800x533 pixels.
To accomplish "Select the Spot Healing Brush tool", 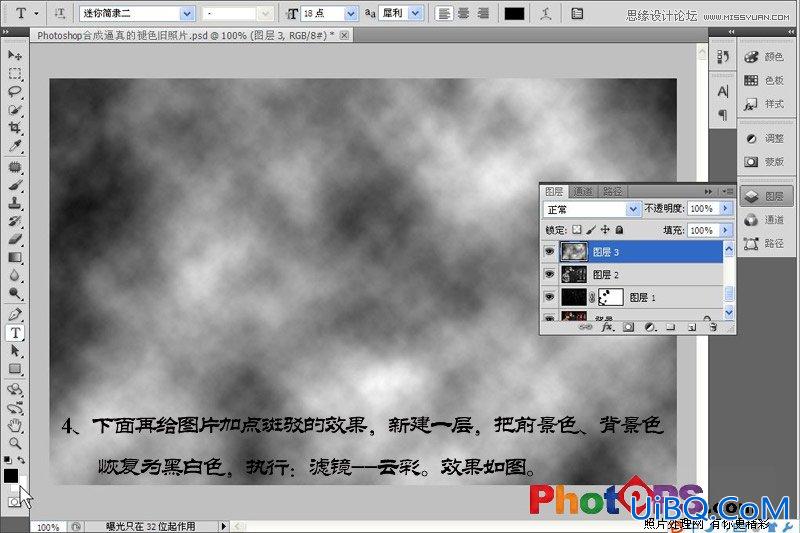I will [15, 167].
